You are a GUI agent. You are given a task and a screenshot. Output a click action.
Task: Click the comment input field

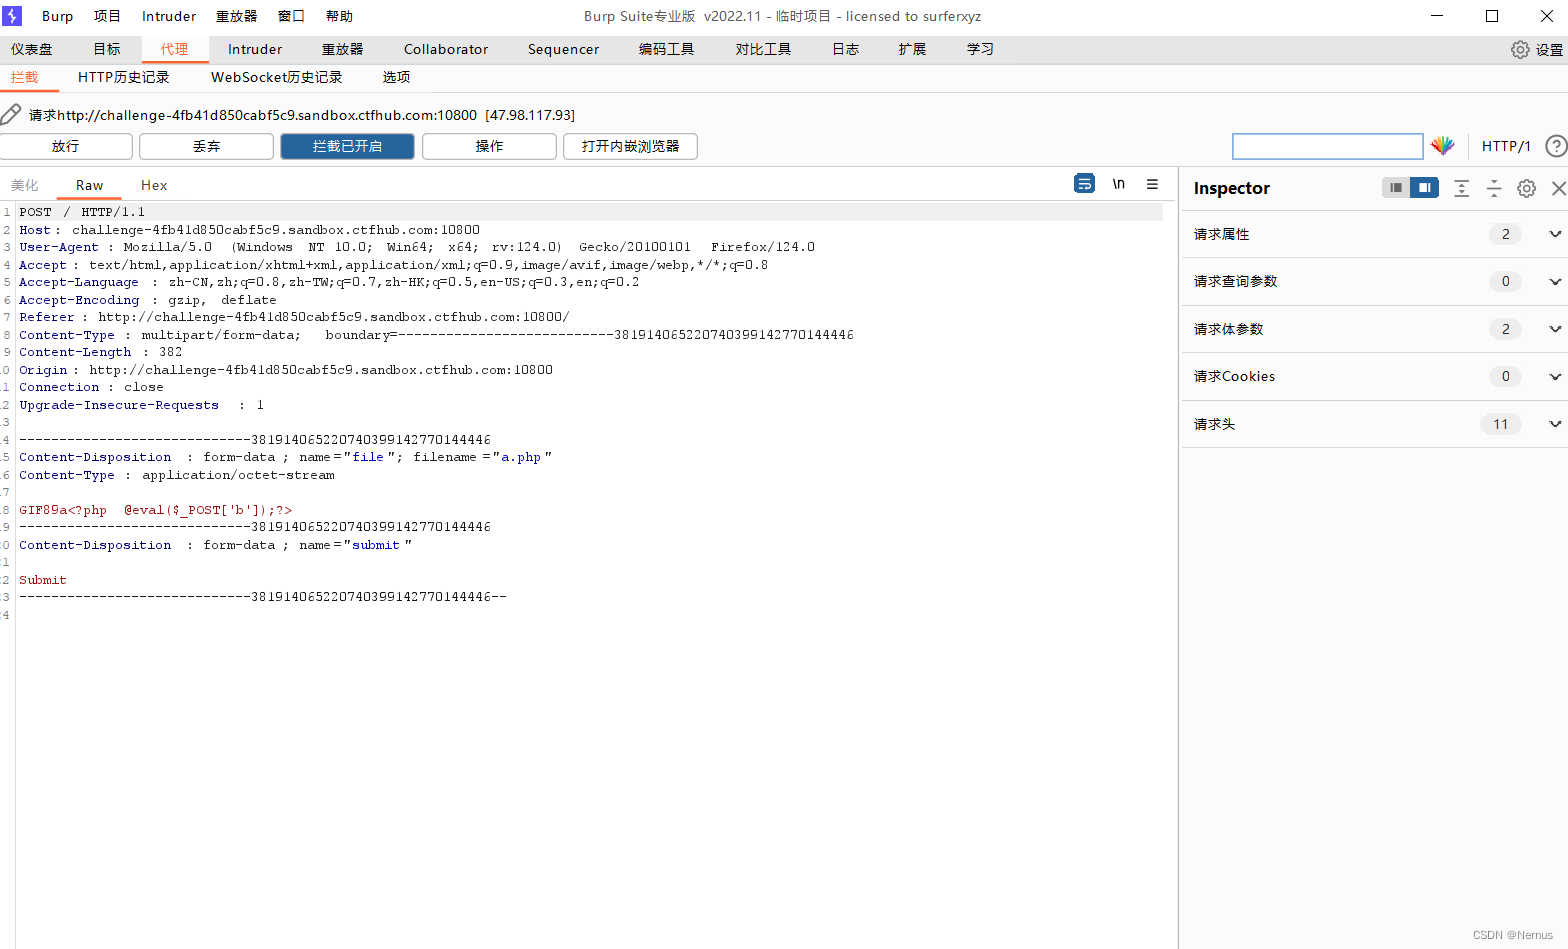1327,146
